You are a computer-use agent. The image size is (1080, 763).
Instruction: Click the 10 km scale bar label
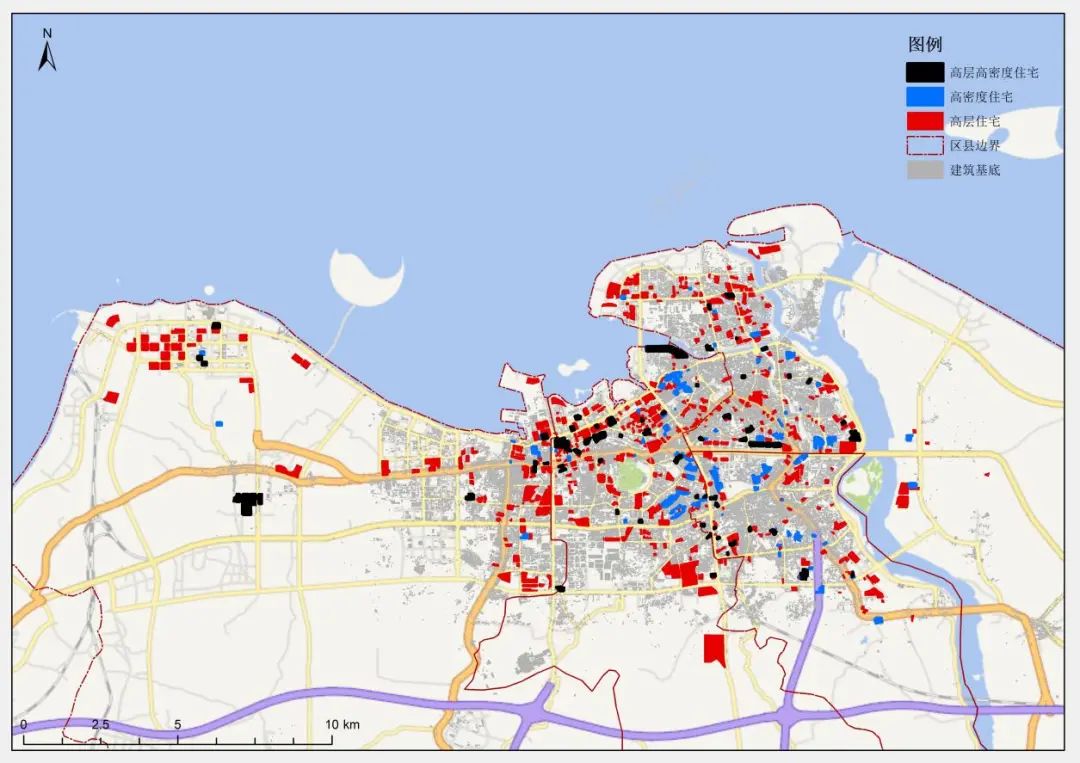click(x=342, y=724)
